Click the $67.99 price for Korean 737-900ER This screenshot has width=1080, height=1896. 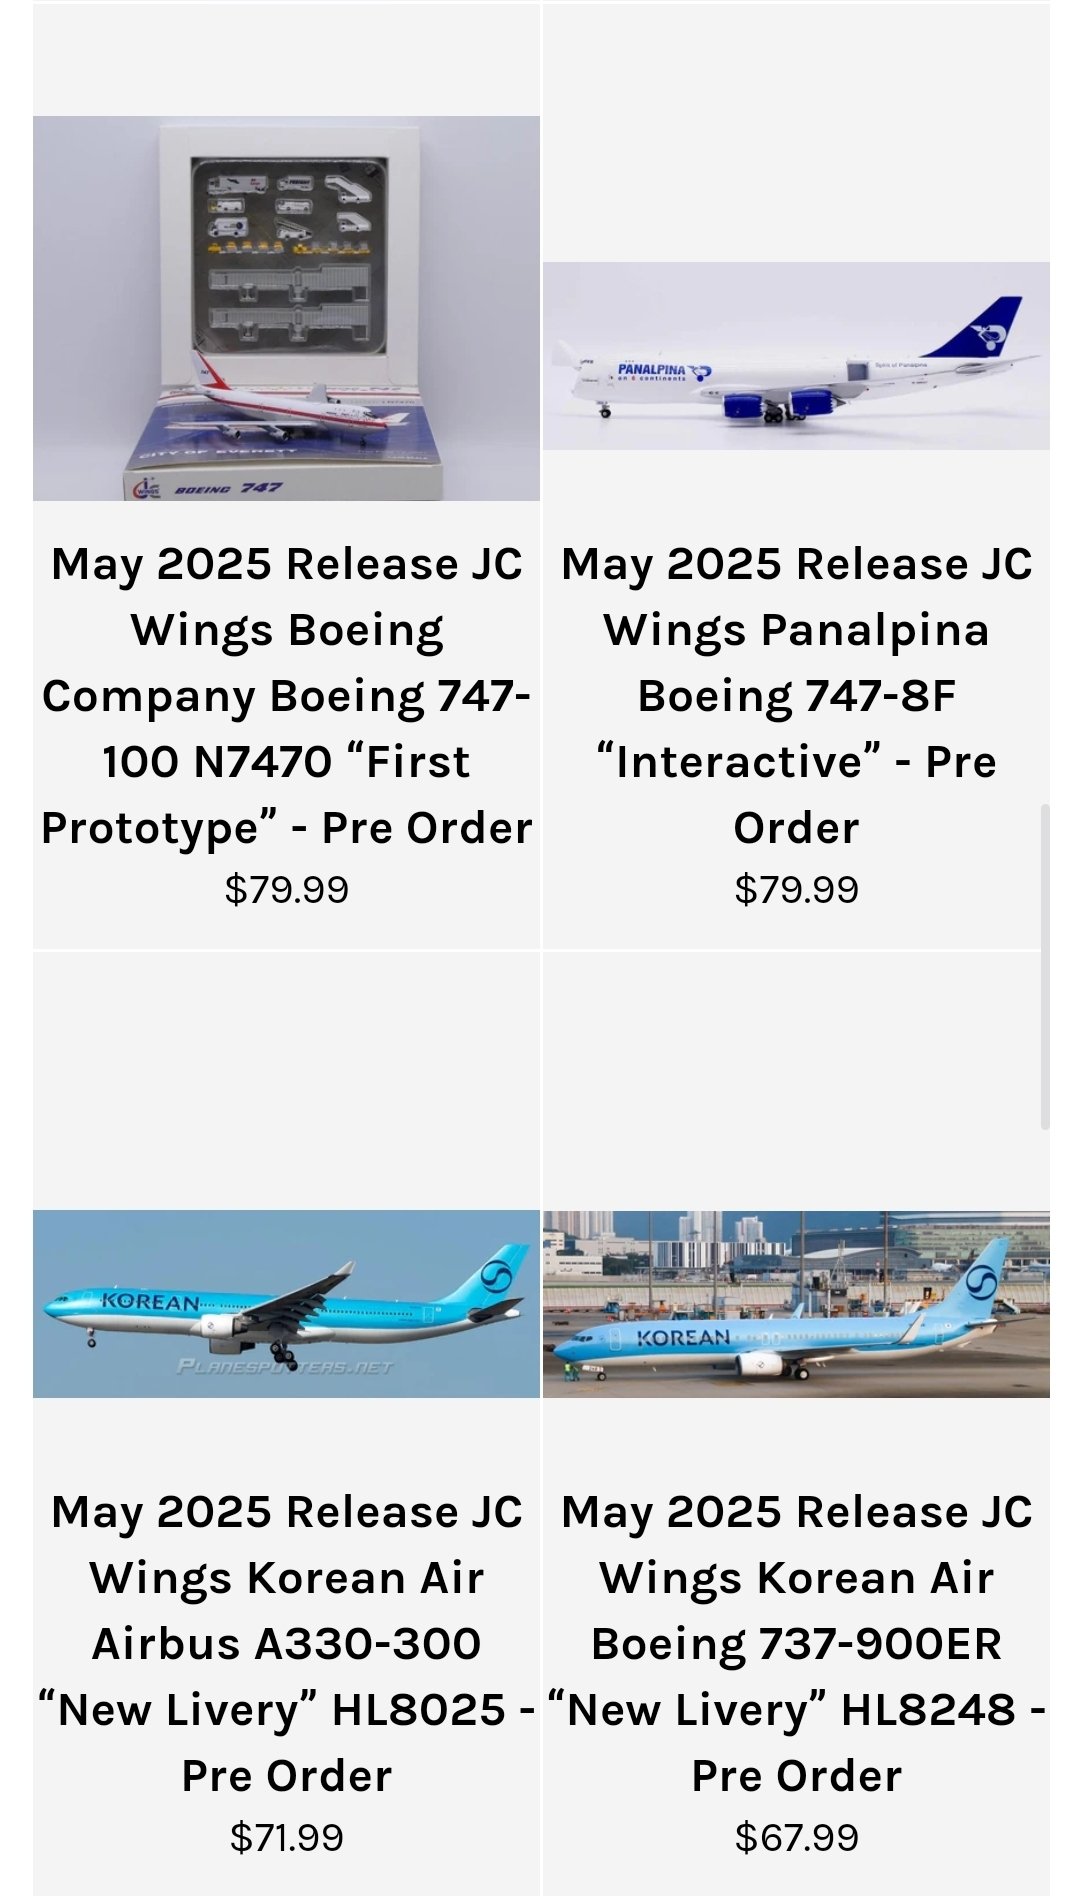tap(796, 1837)
